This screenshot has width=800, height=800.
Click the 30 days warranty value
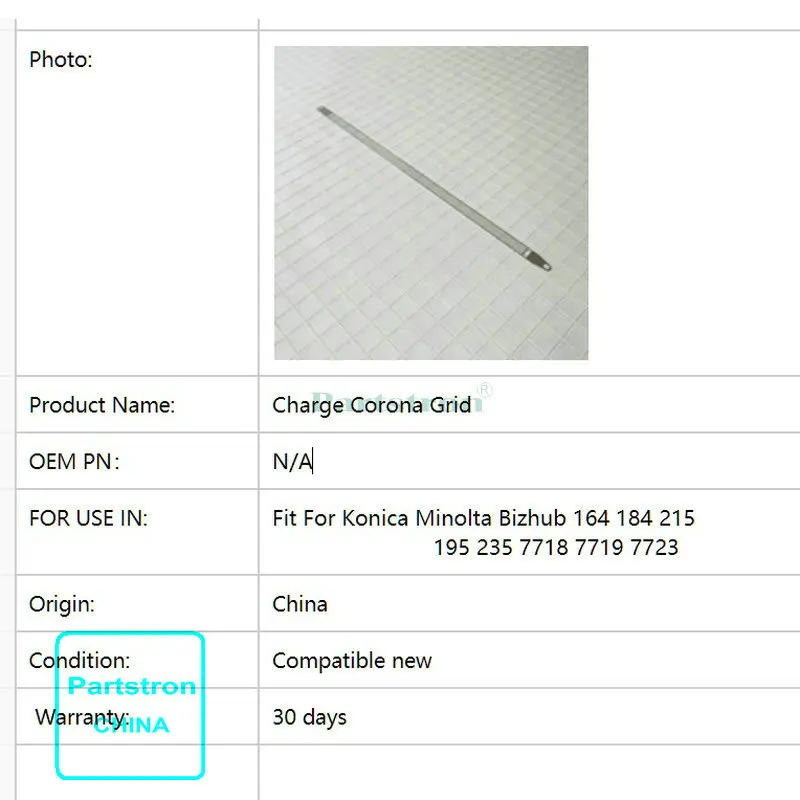[310, 717]
